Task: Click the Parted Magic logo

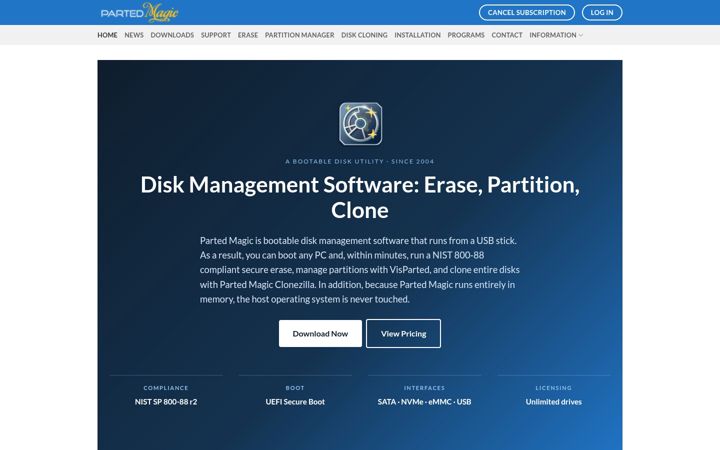Action: pos(140,12)
